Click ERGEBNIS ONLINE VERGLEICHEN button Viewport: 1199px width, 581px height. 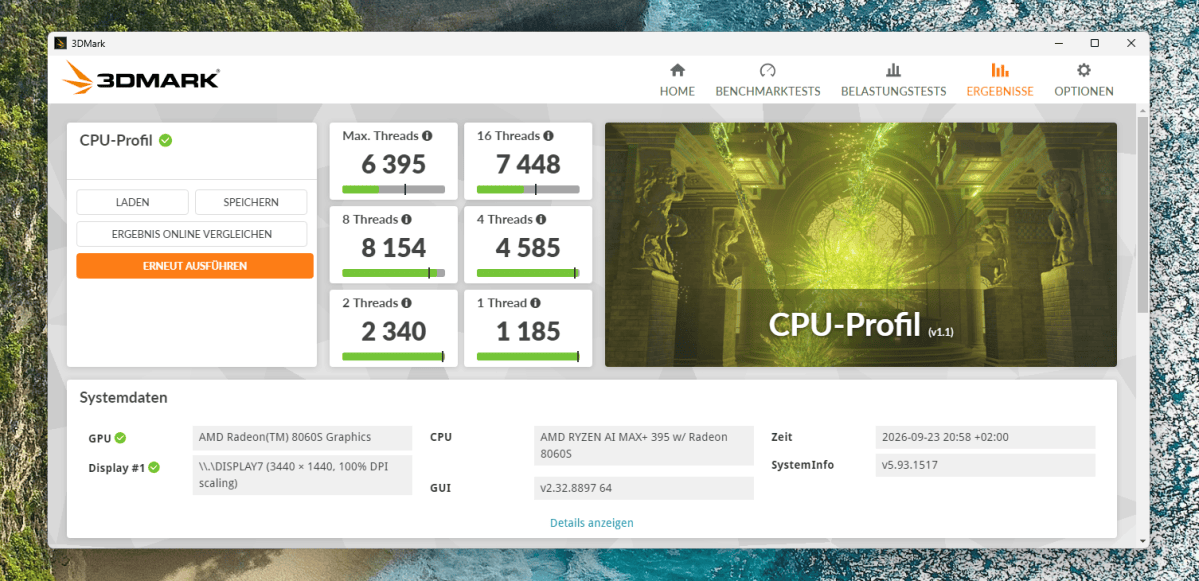(x=192, y=234)
